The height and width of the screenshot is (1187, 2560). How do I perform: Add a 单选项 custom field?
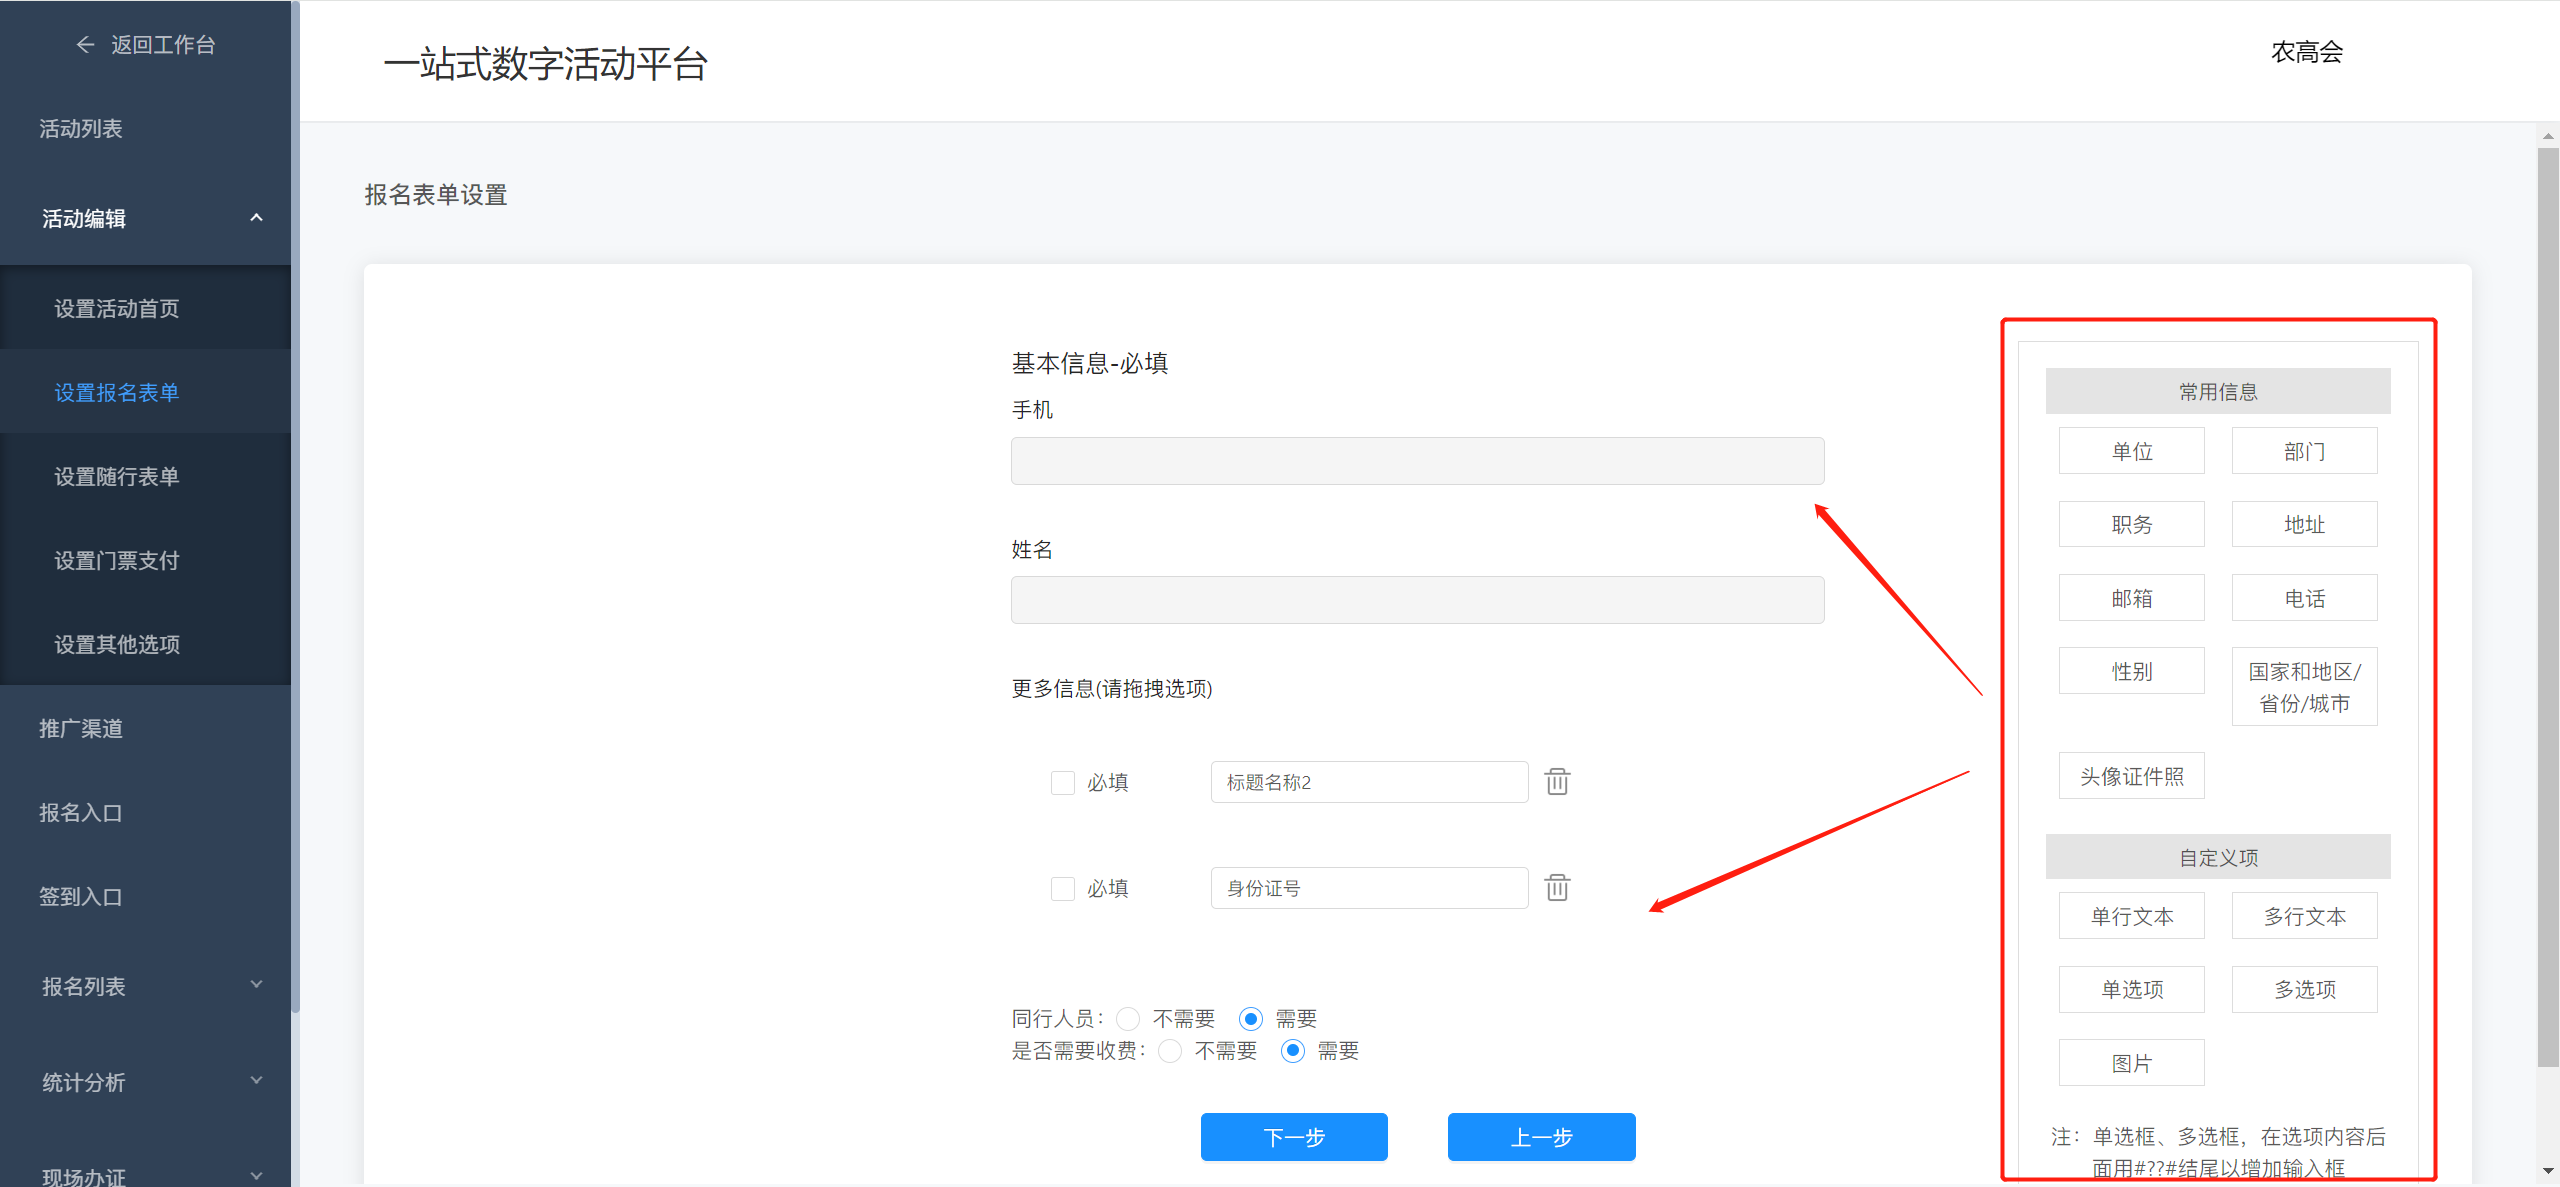click(x=2131, y=989)
